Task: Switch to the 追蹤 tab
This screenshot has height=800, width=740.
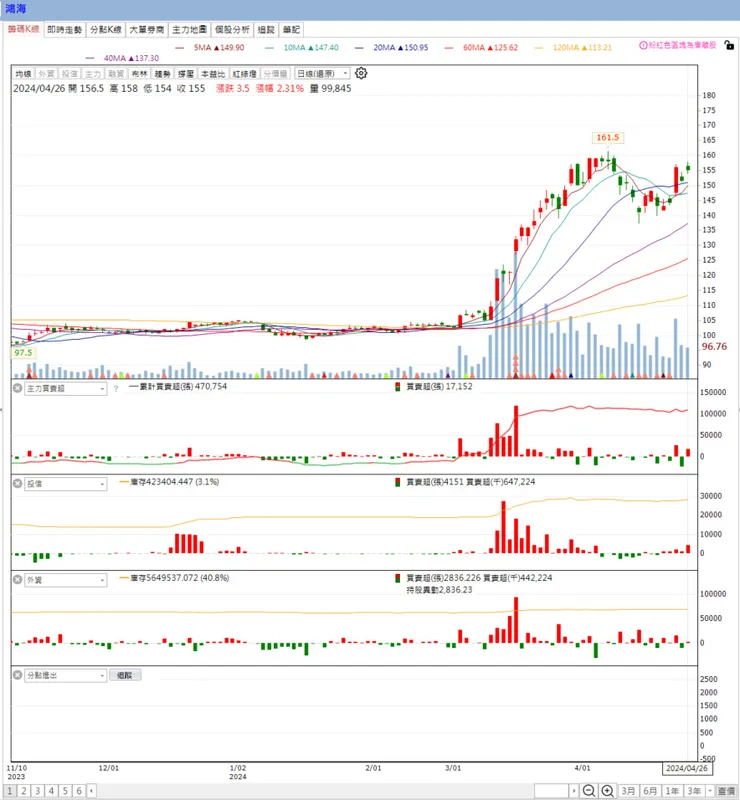Action: pyautogui.click(x=266, y=30)
